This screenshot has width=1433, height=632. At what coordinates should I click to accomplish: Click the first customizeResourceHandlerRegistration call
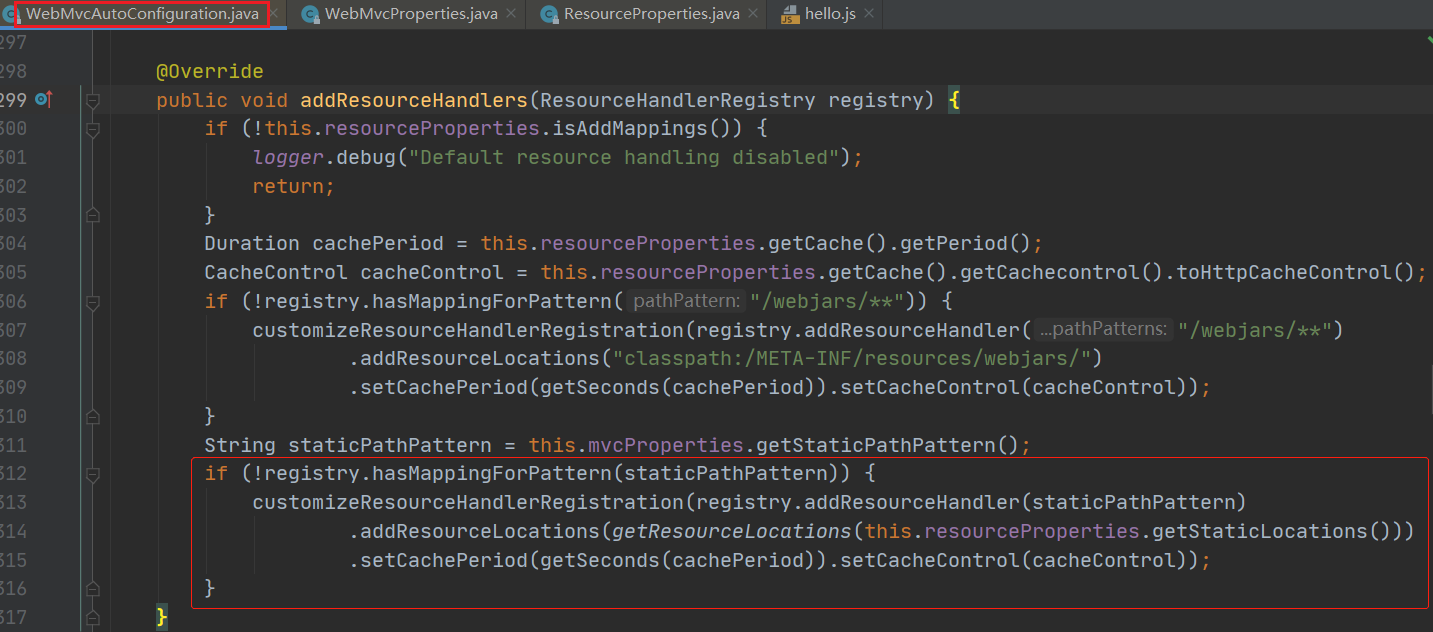pos(468,329)
